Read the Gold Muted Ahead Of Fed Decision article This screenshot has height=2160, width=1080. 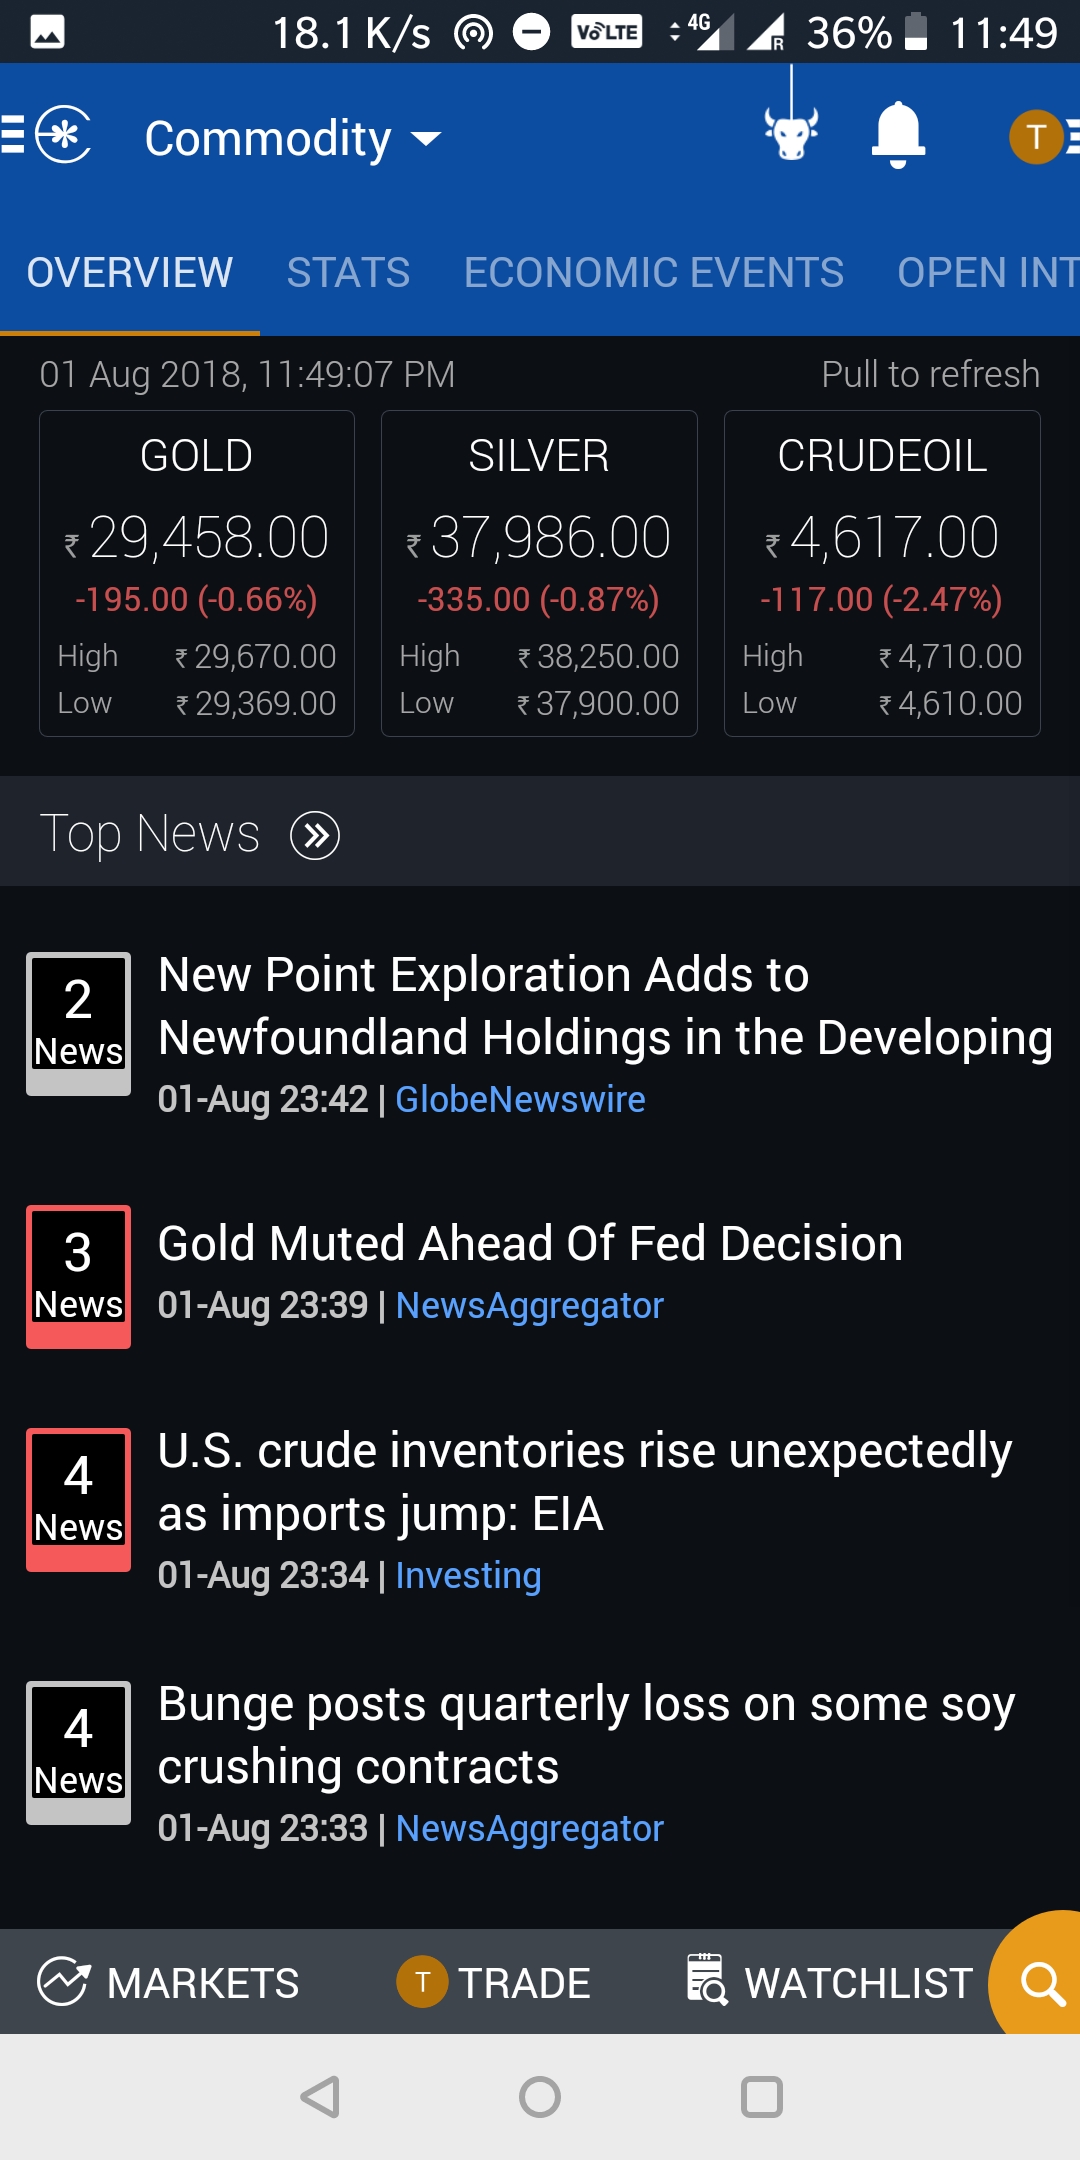pos(530,1245)
